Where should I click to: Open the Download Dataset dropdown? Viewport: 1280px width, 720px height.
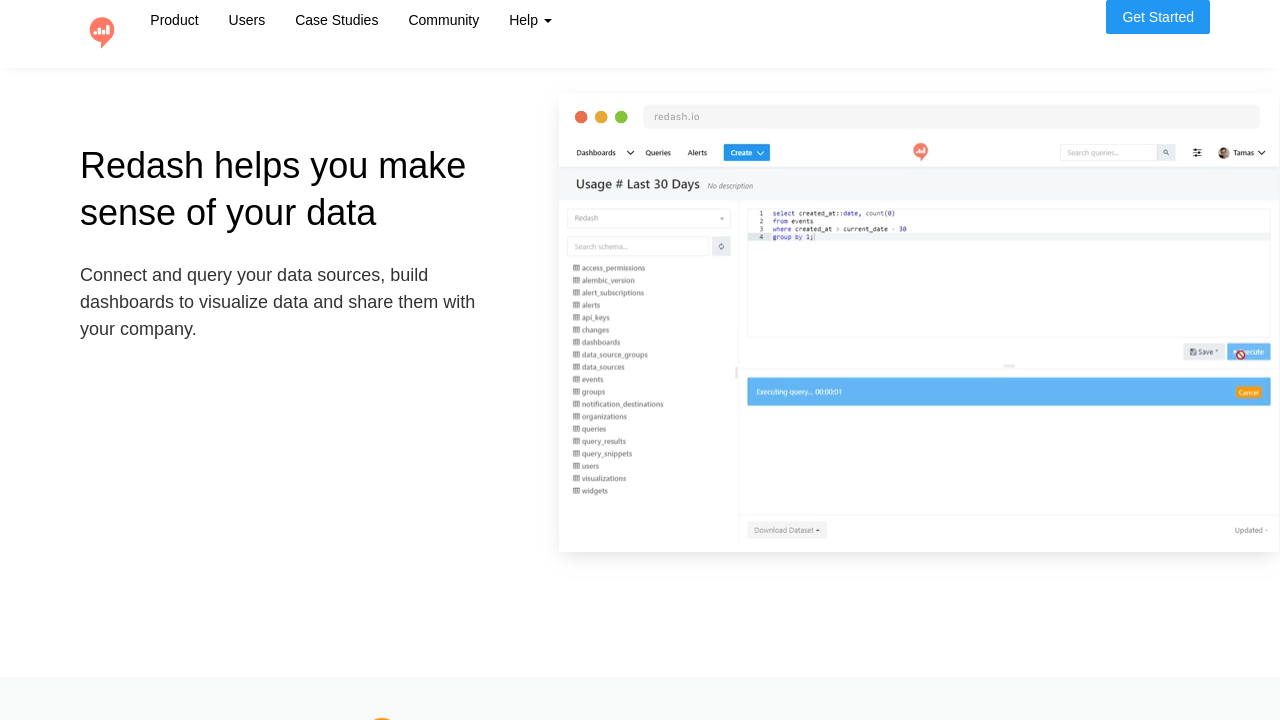787,530
